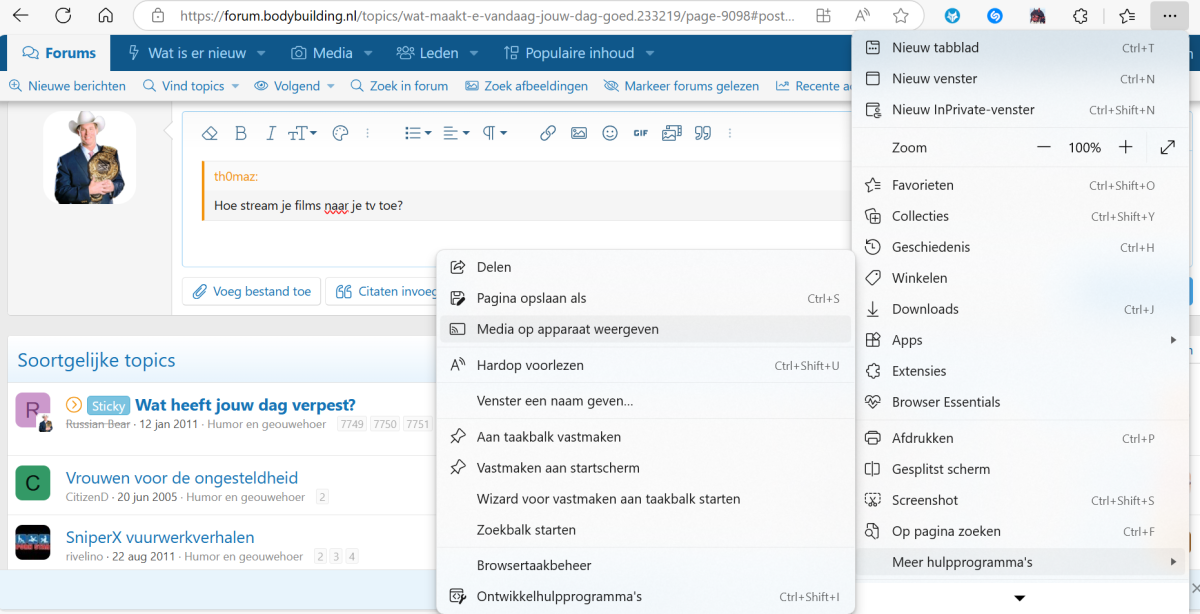
Task: Open the font size dropdown
Action: pos(302,133)
